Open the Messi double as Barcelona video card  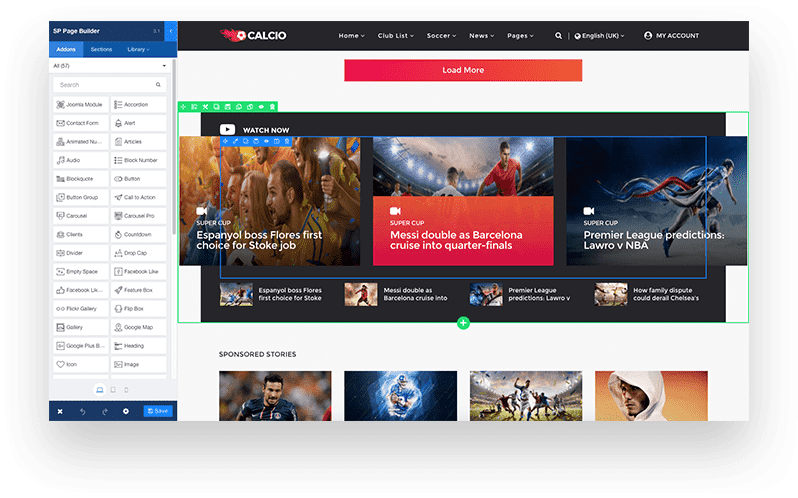point(463,201)
